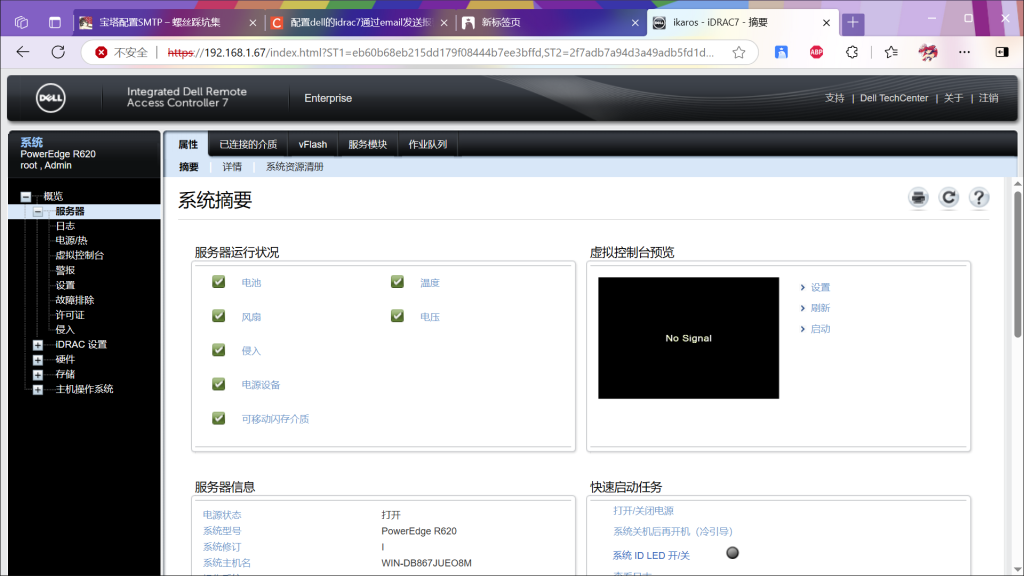Open the profile avatar icon

pyautogui.click(x=927, y=52)
